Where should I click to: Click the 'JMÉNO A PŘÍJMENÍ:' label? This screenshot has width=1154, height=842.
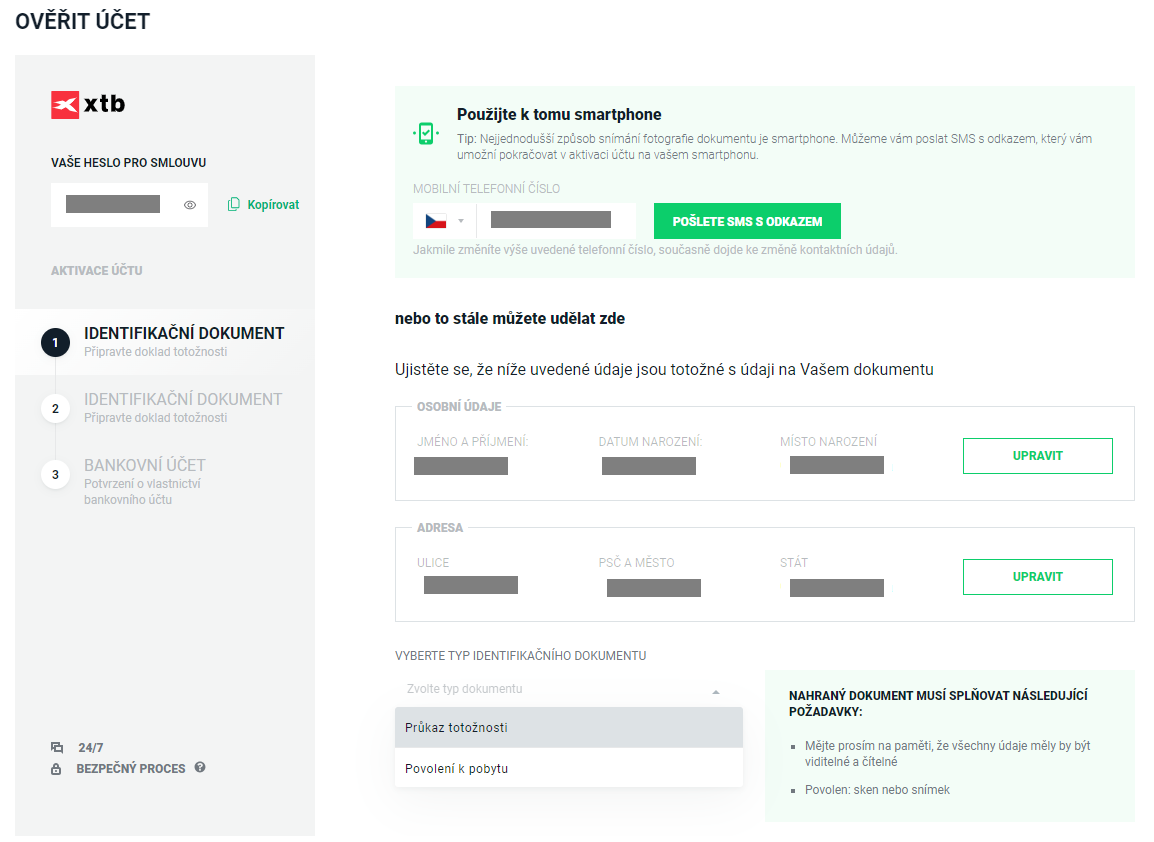point(472,442)
